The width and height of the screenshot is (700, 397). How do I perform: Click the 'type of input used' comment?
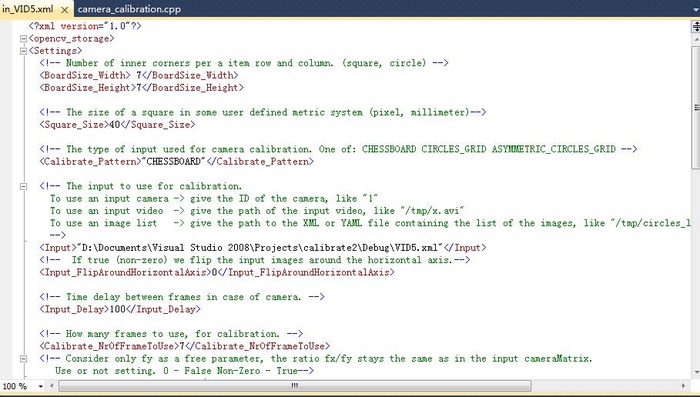[x=338, y=150]
